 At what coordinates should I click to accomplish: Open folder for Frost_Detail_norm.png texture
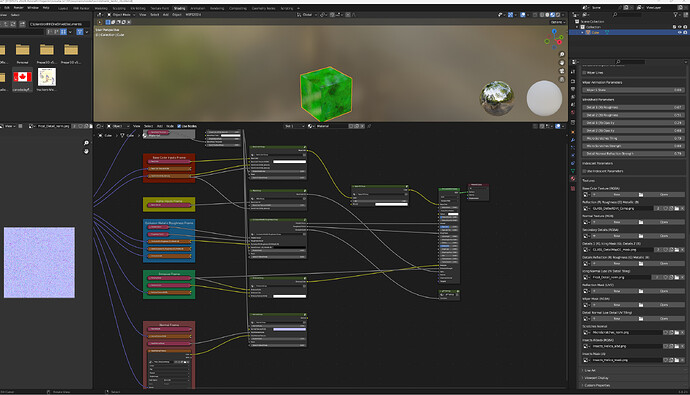677,277
